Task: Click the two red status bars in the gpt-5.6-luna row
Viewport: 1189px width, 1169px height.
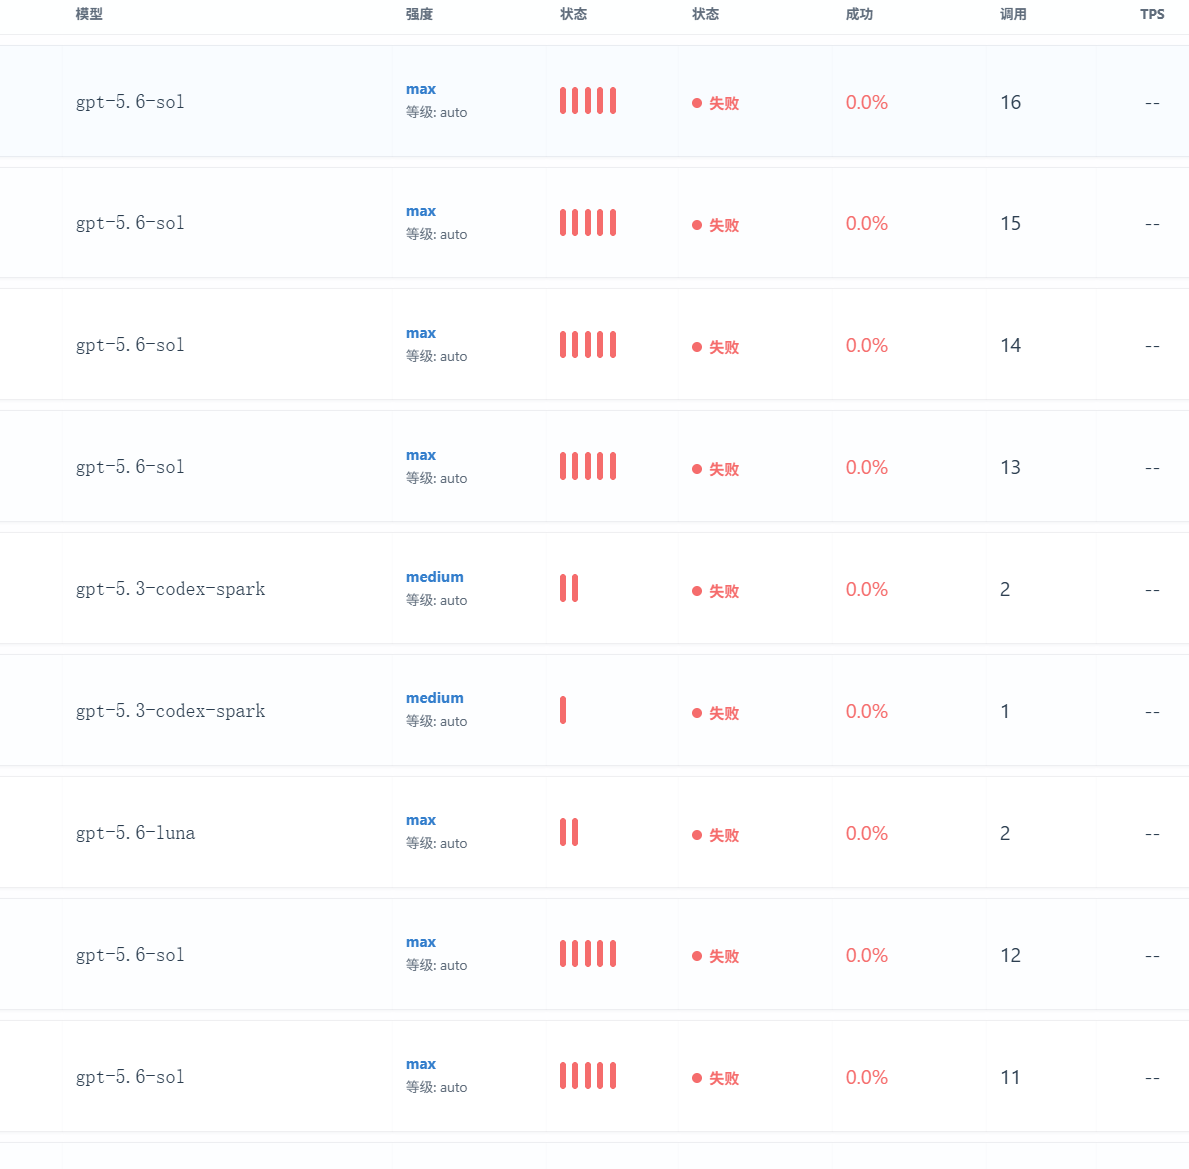Action: 569,832
